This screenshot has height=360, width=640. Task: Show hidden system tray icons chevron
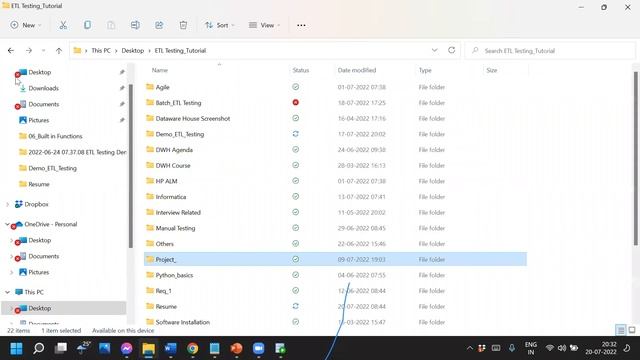[x=469, y=348]
